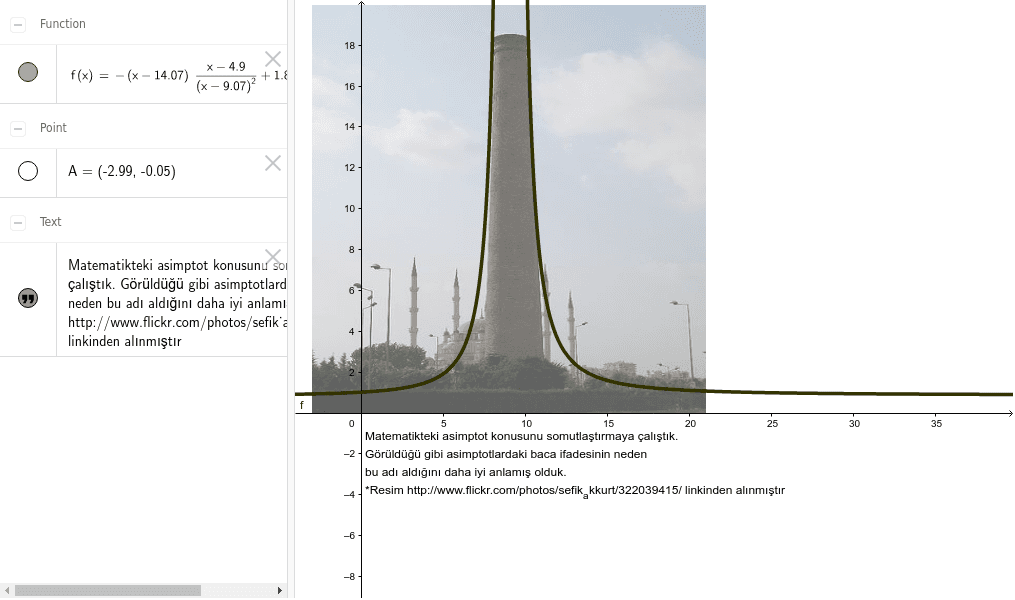Click y-axis tick label 18
Screen dimensions: 1015x600
(x=350, y=45)
